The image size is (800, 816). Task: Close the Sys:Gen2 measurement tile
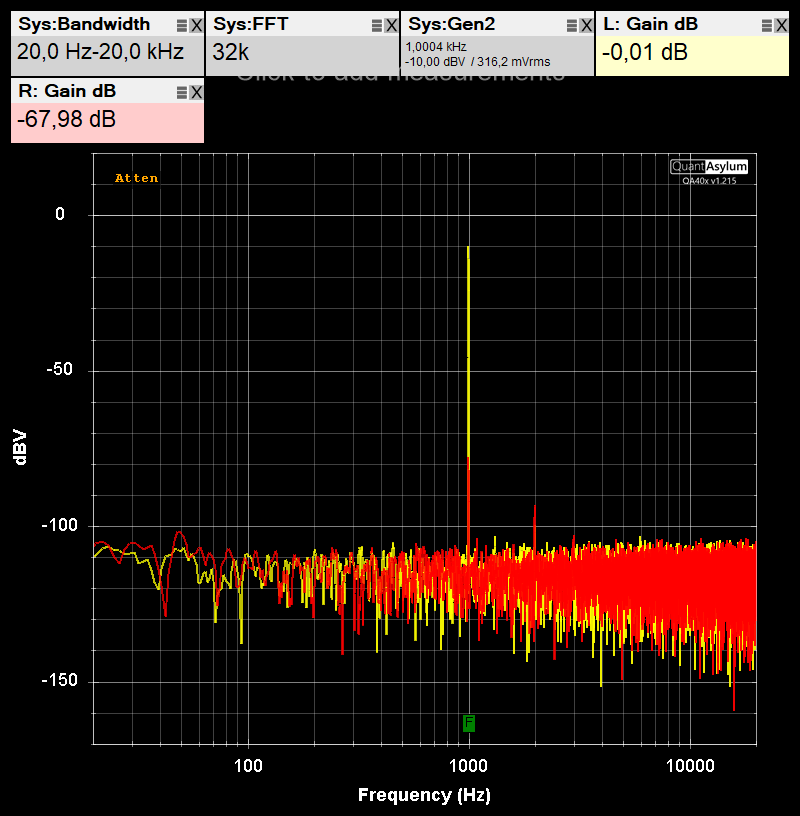coord(586,25)
